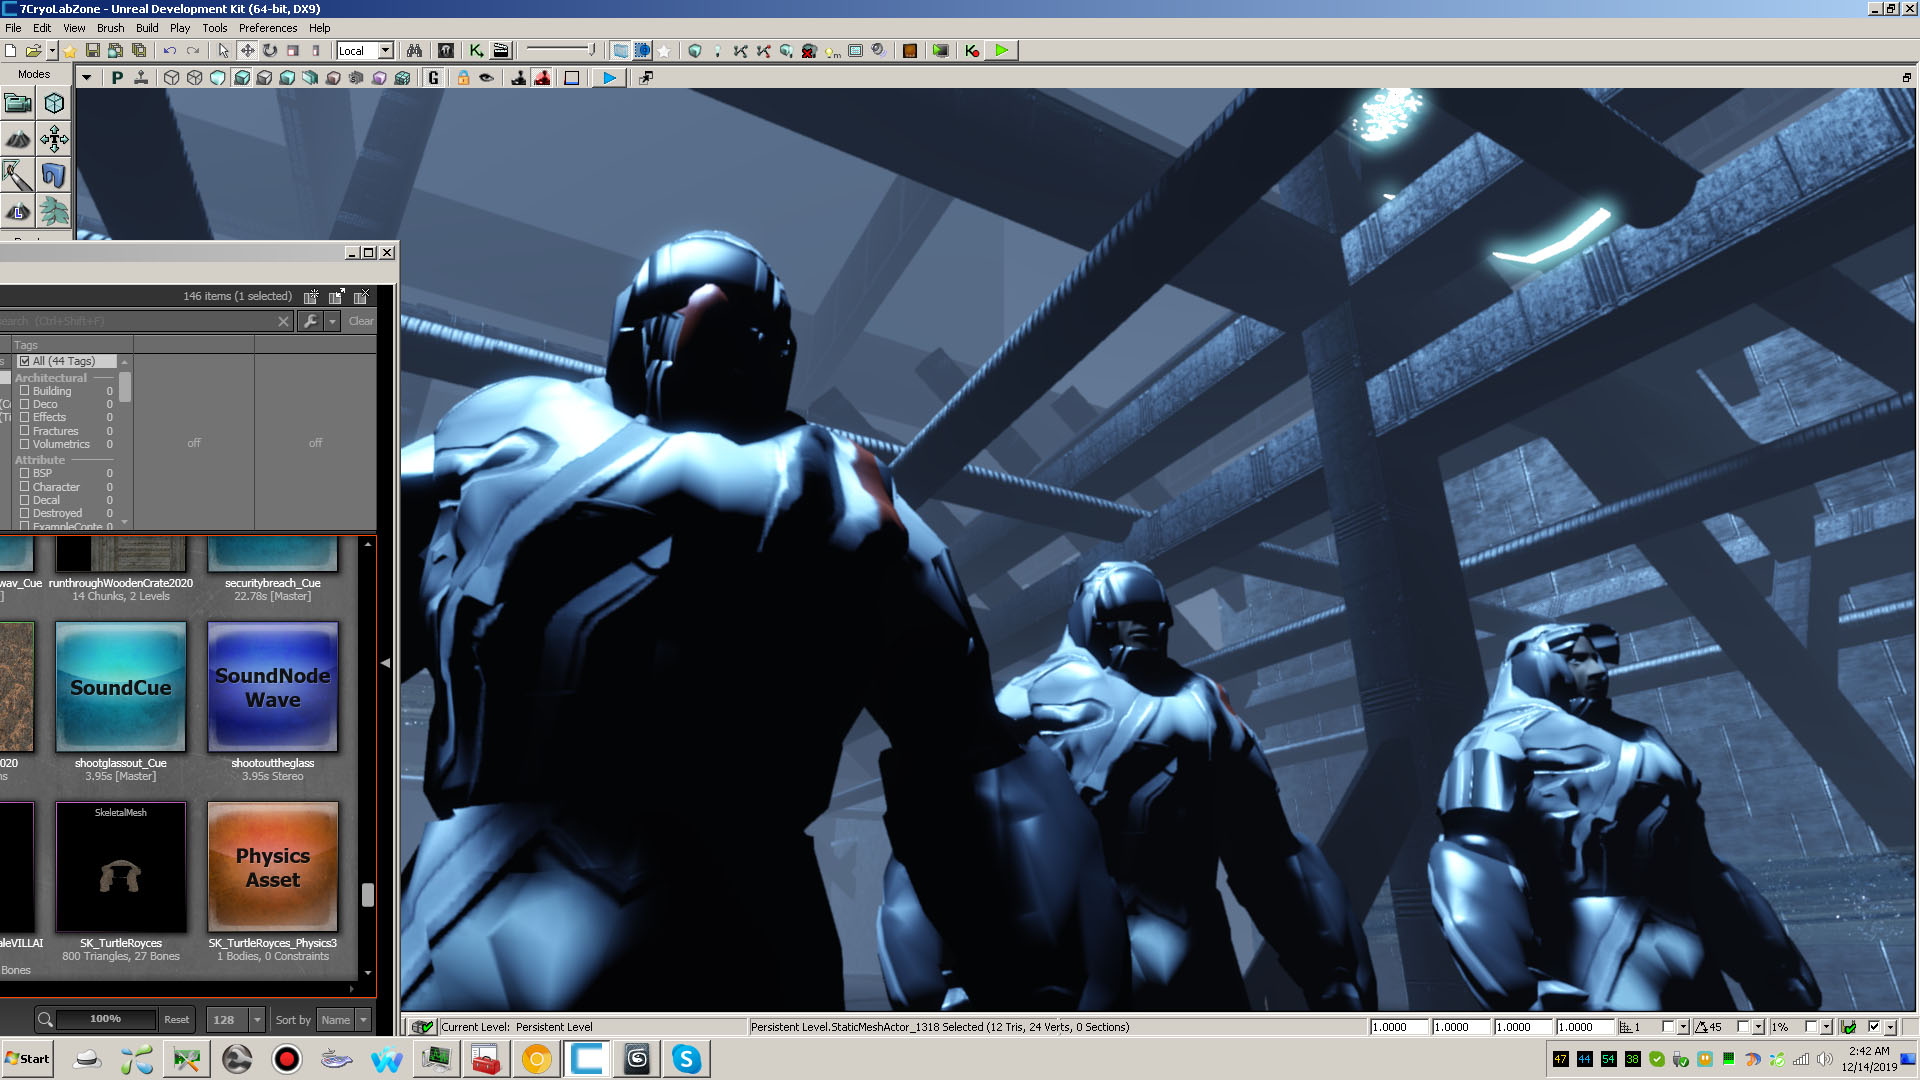
Task: Open Unreal Matinee clapboard icon
Action: 501,50
